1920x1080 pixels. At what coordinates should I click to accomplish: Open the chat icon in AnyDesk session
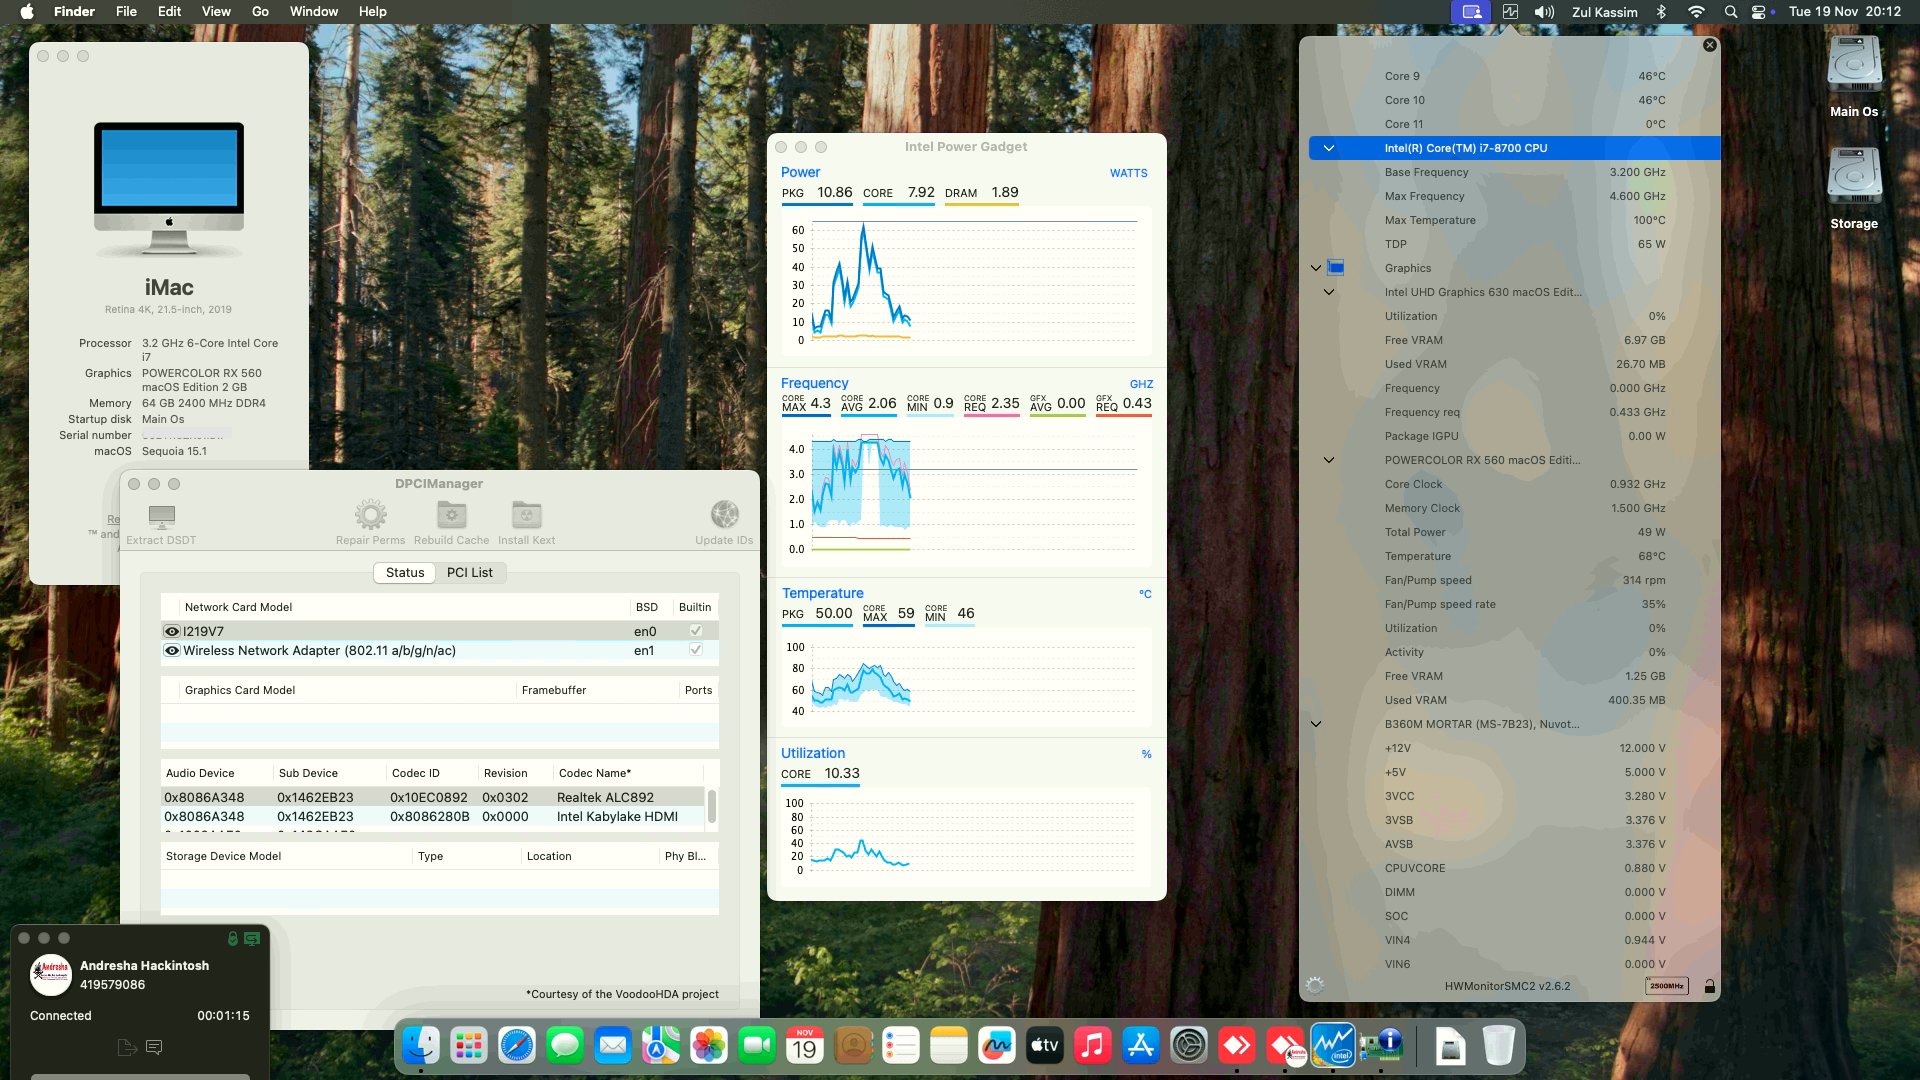tap(154, 1047)
